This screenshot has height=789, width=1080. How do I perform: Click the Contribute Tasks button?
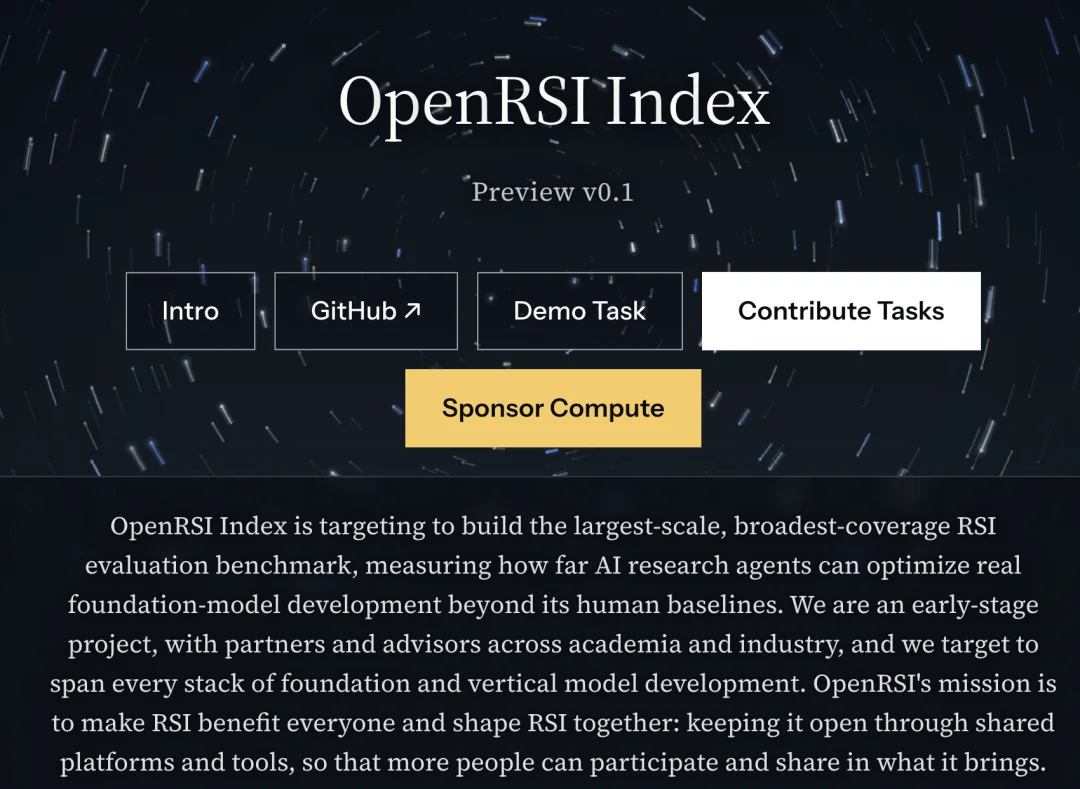tap(841, 311)
